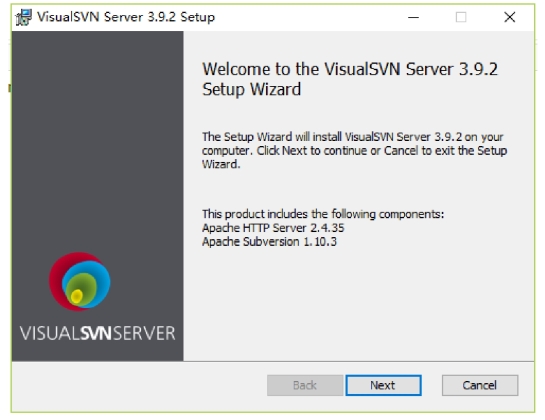The width and height of the screenshot is (545, 420).
Task: Click the VisualSVN concentric circles logo
Action: coord(80,282)
